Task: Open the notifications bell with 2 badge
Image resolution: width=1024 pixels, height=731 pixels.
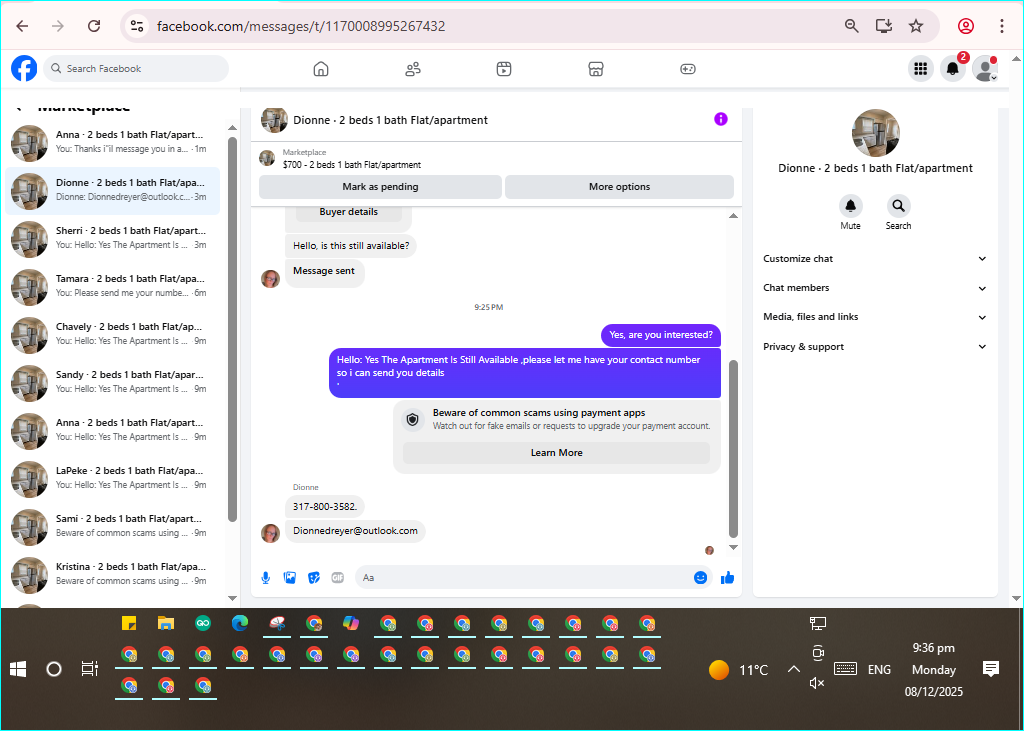Action: (953, 69)
